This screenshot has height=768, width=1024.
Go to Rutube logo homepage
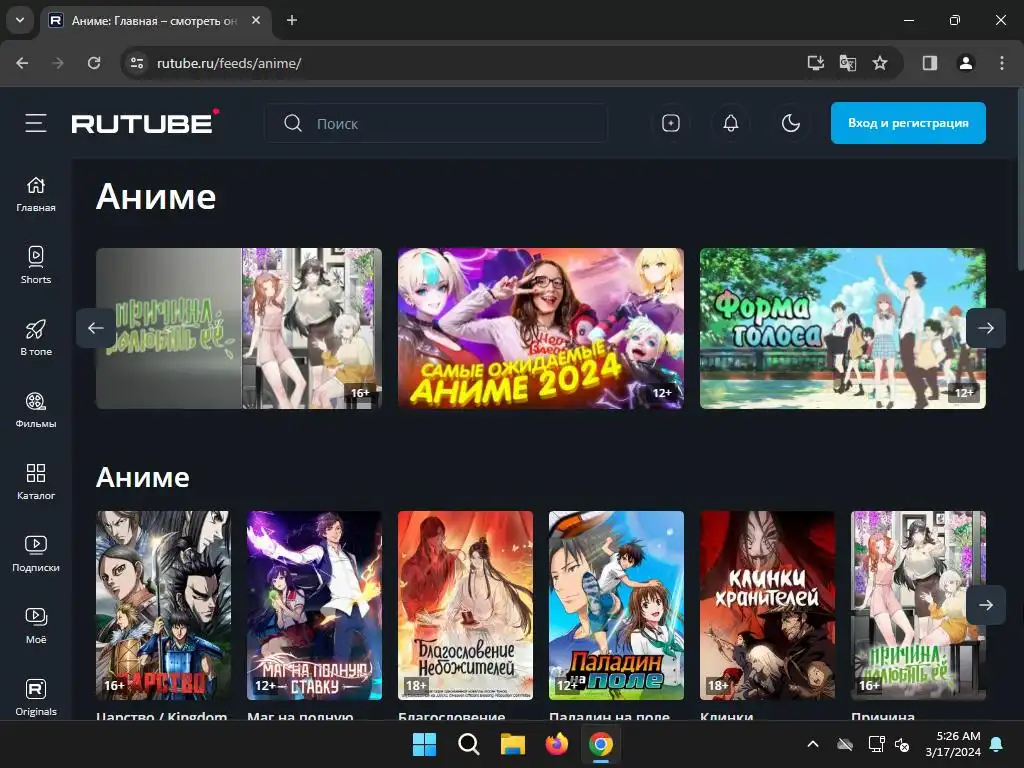coord(144,122)
